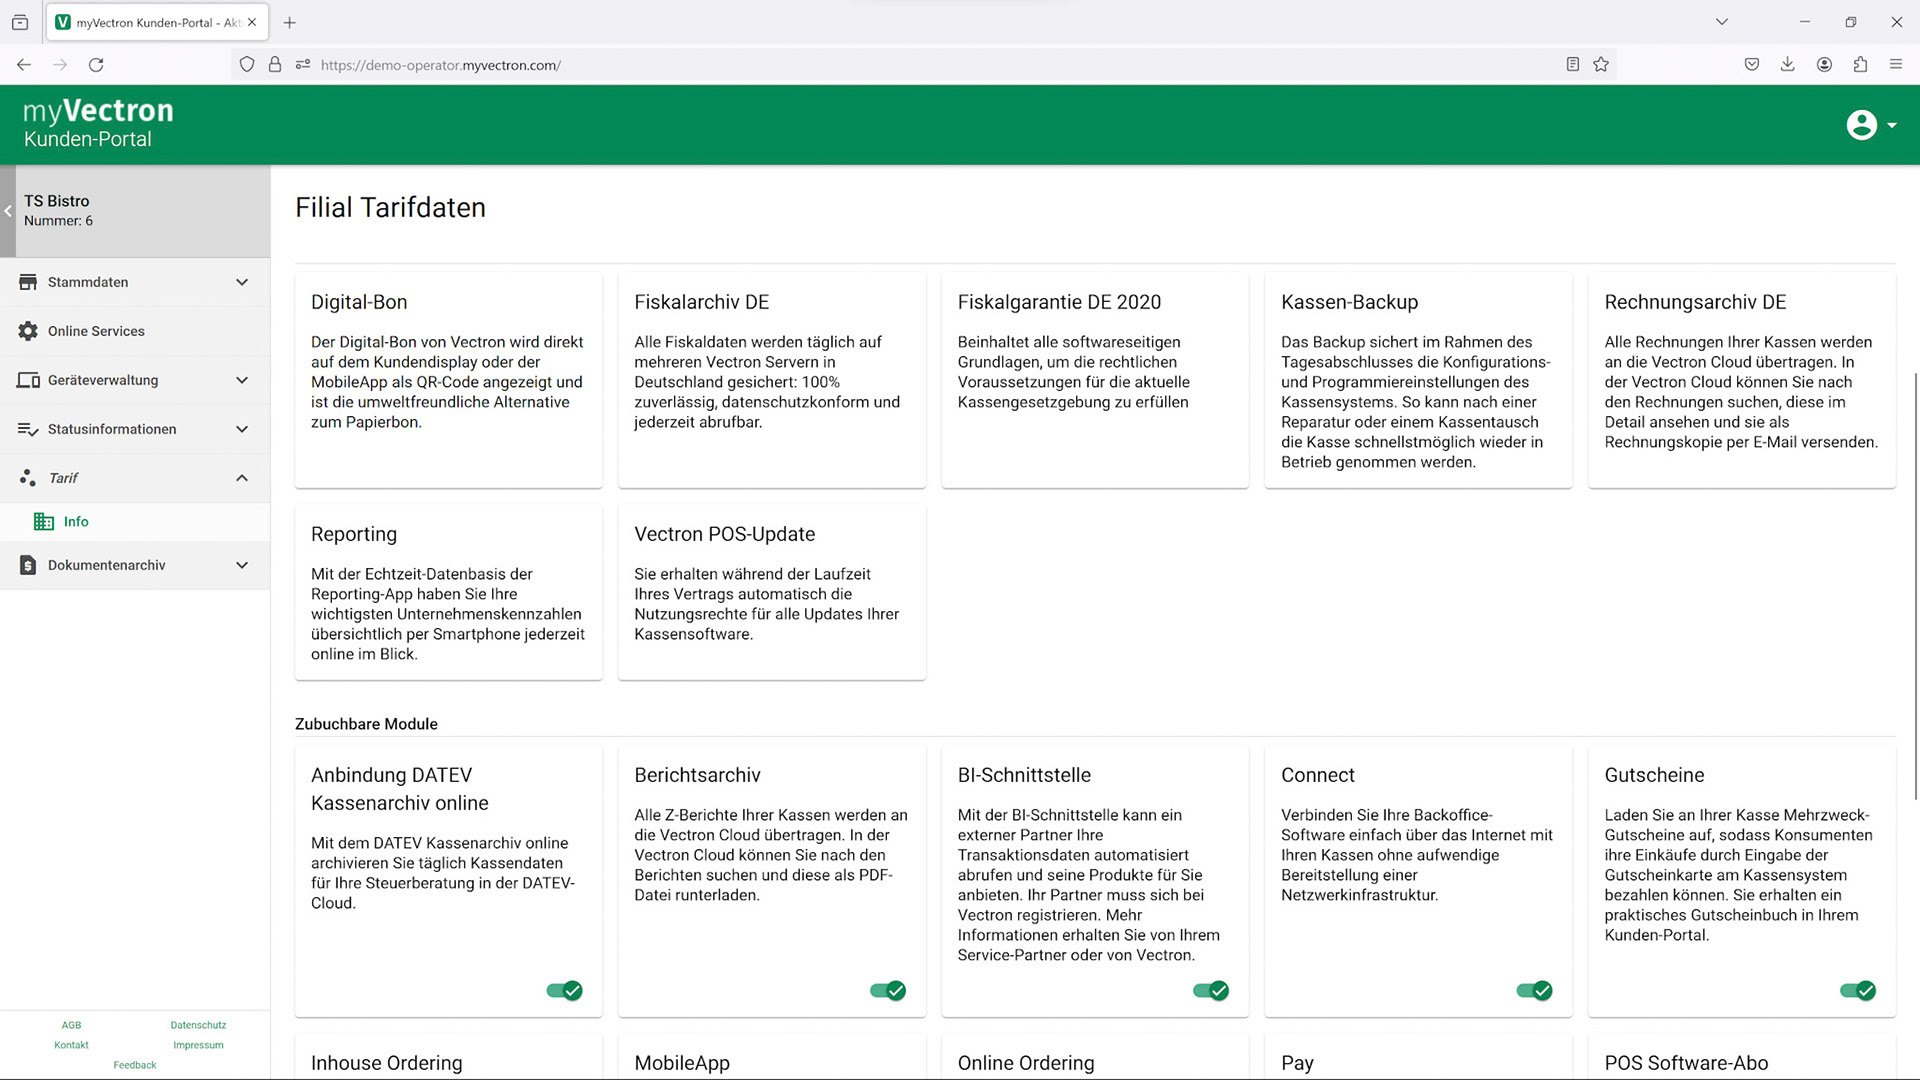
Task: Click the Dokumentenarchiv document icon
Action: point(28,565)
